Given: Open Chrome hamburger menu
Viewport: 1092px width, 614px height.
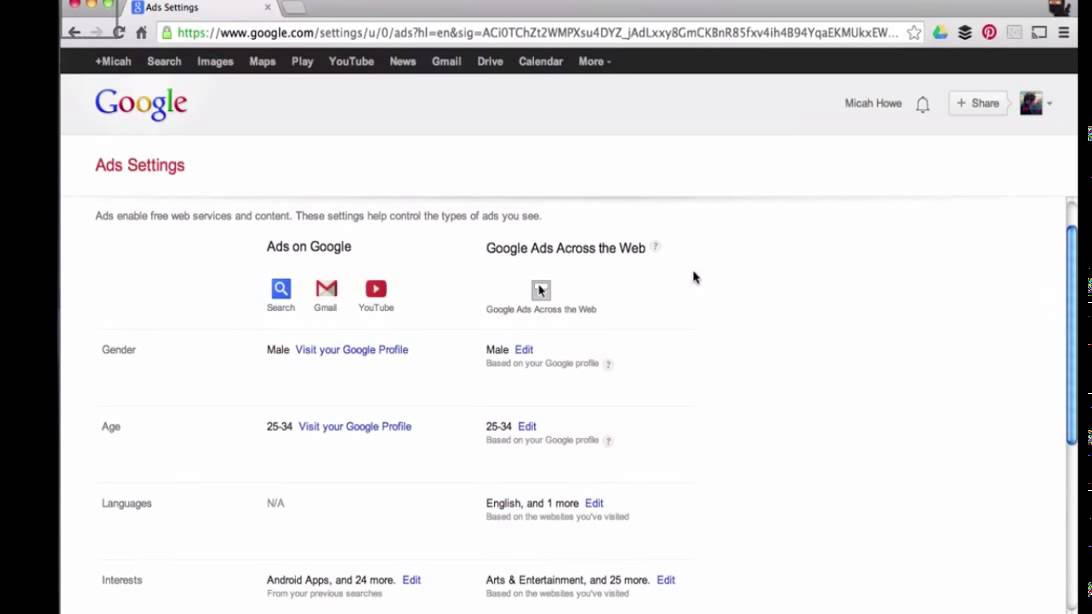Looking at the screenshot, I should [x=1063, y=32].
